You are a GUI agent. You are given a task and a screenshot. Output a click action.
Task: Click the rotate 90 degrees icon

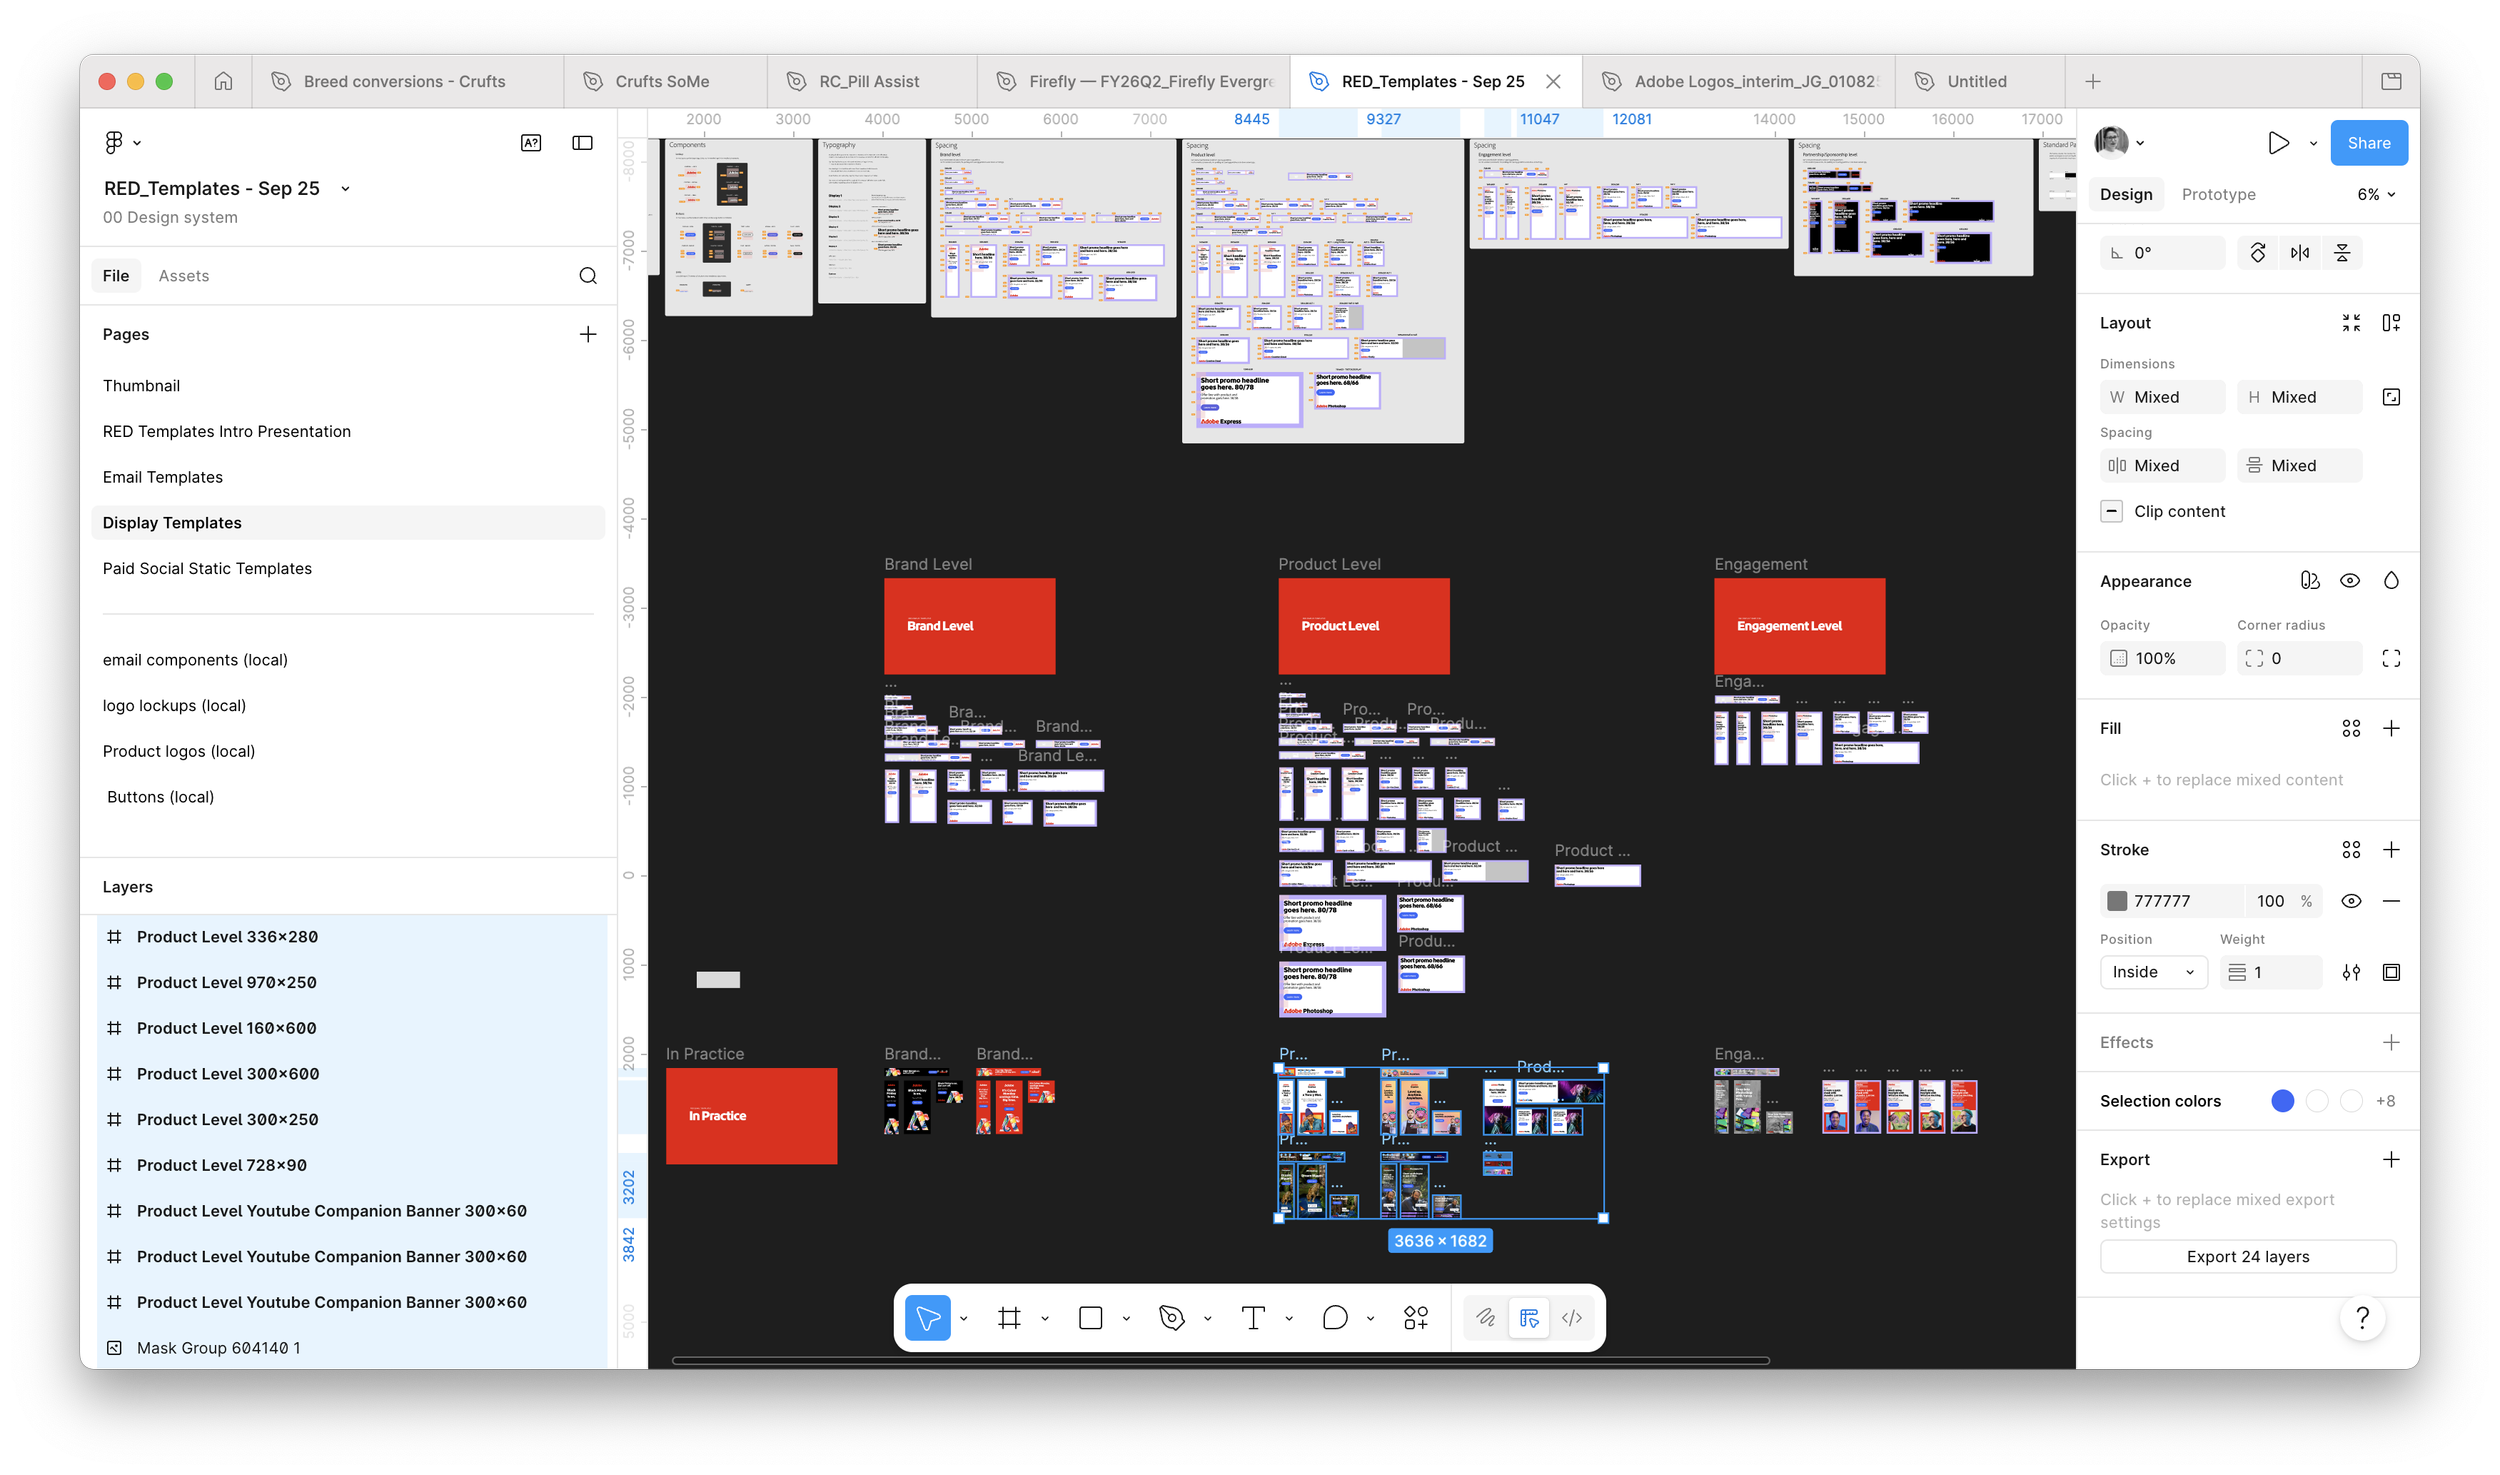pos(2258,253)
